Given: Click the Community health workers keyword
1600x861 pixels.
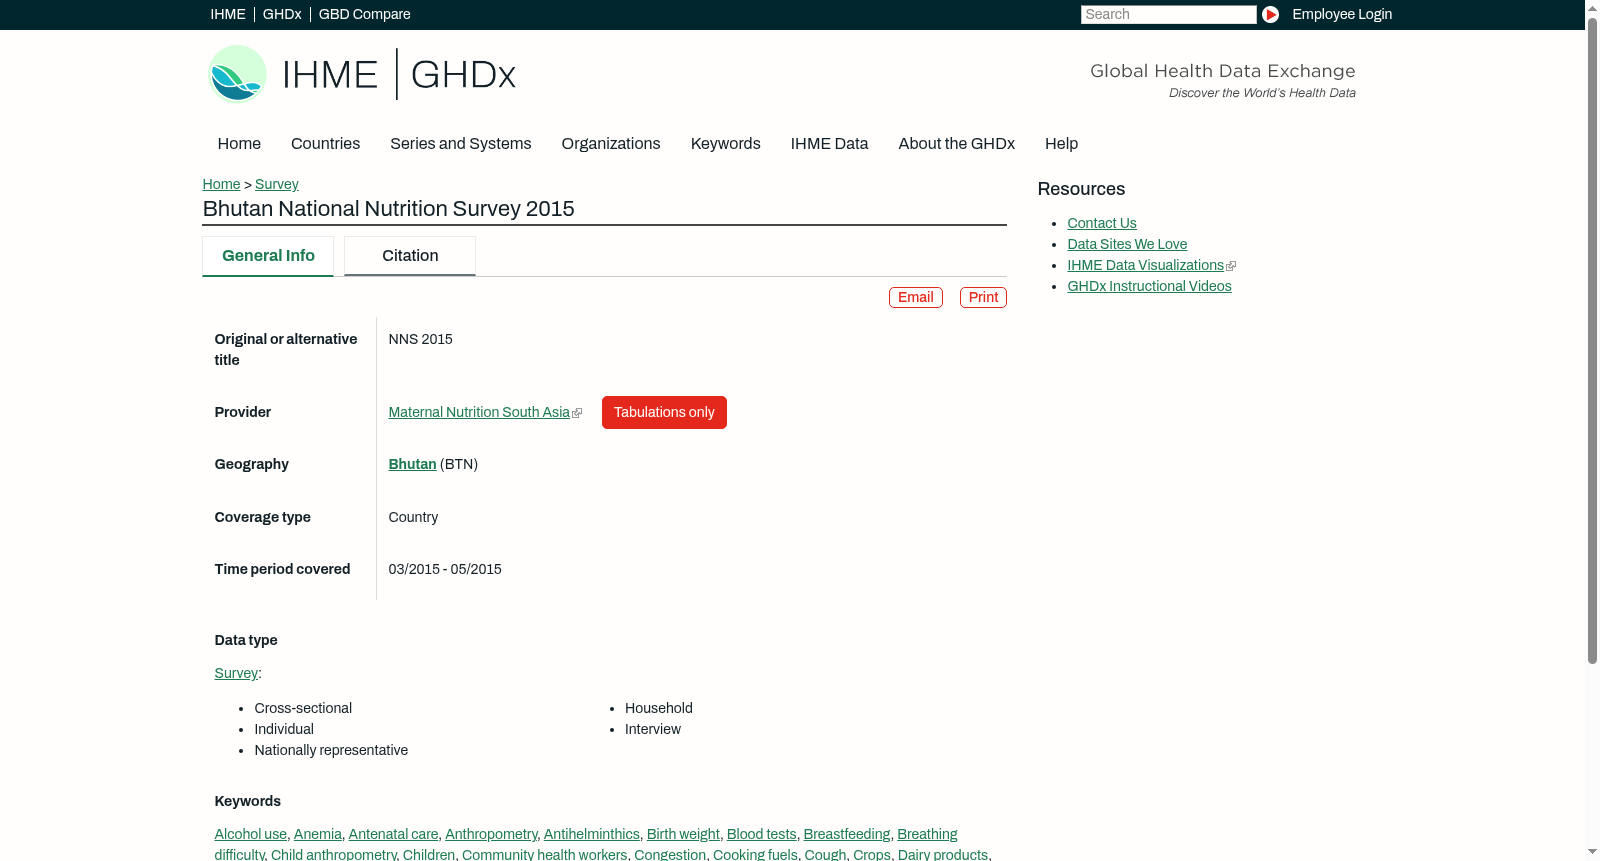Looking at the screenshot, I should tap(545, 855).
